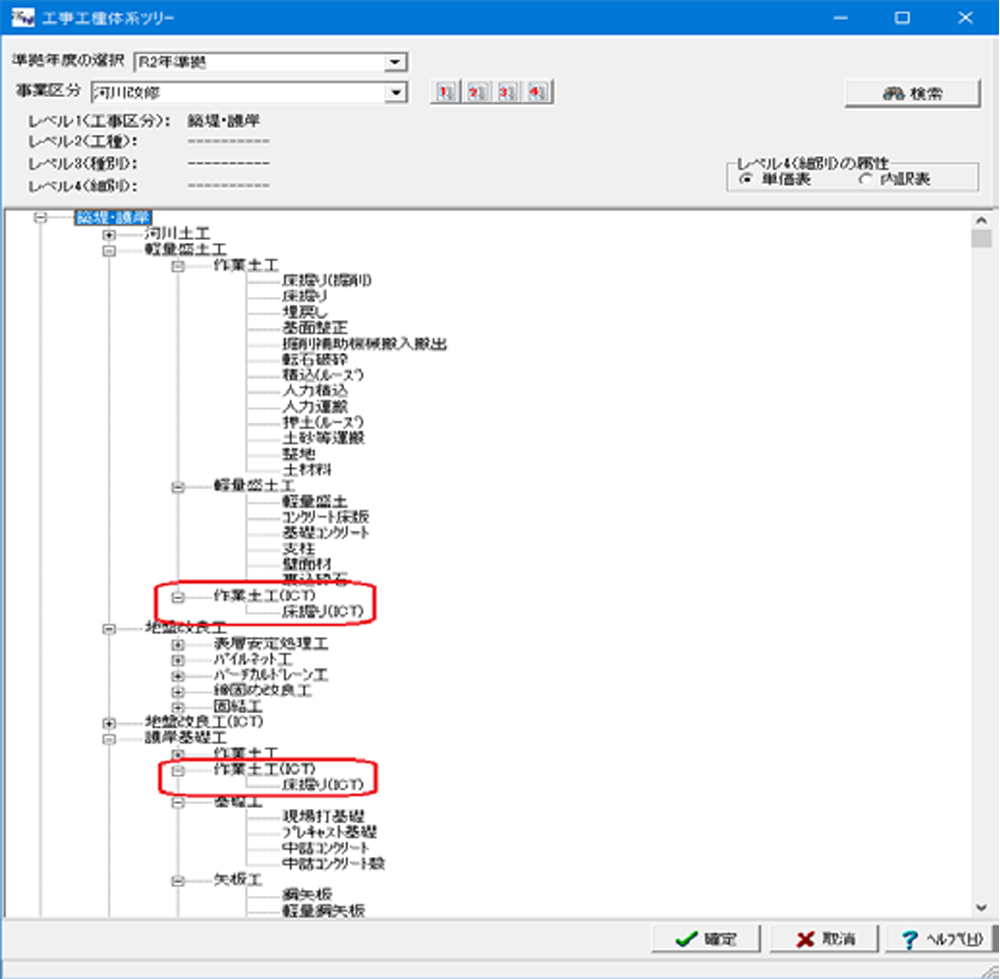Image resolution: width=1000 pixels, height=979 pixels.
Task: Click the level 1 expand toolbar icon
Action: (x=446, y=92)
